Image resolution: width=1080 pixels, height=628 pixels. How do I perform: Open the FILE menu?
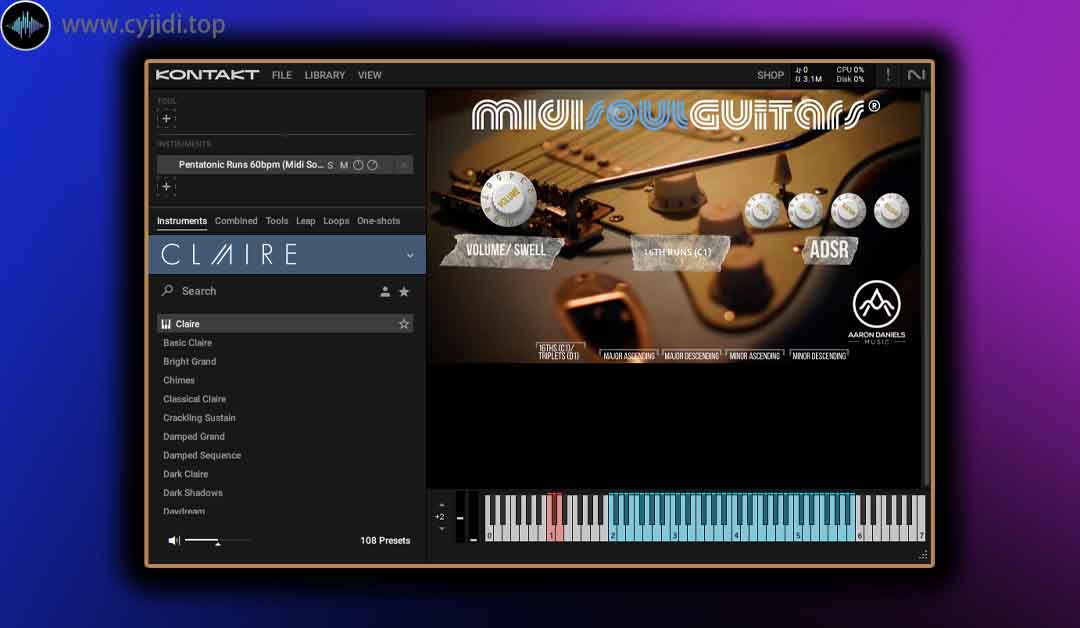click(282, 75)
